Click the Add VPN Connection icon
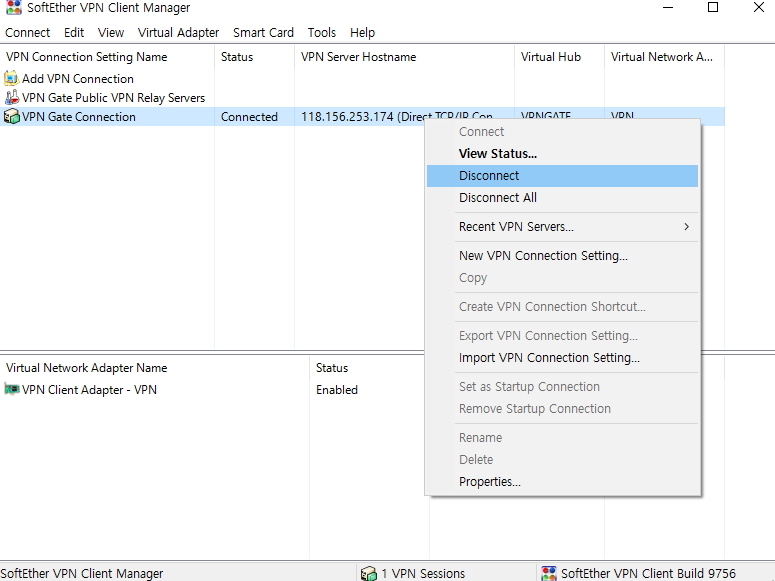 [x=11, y=79]
